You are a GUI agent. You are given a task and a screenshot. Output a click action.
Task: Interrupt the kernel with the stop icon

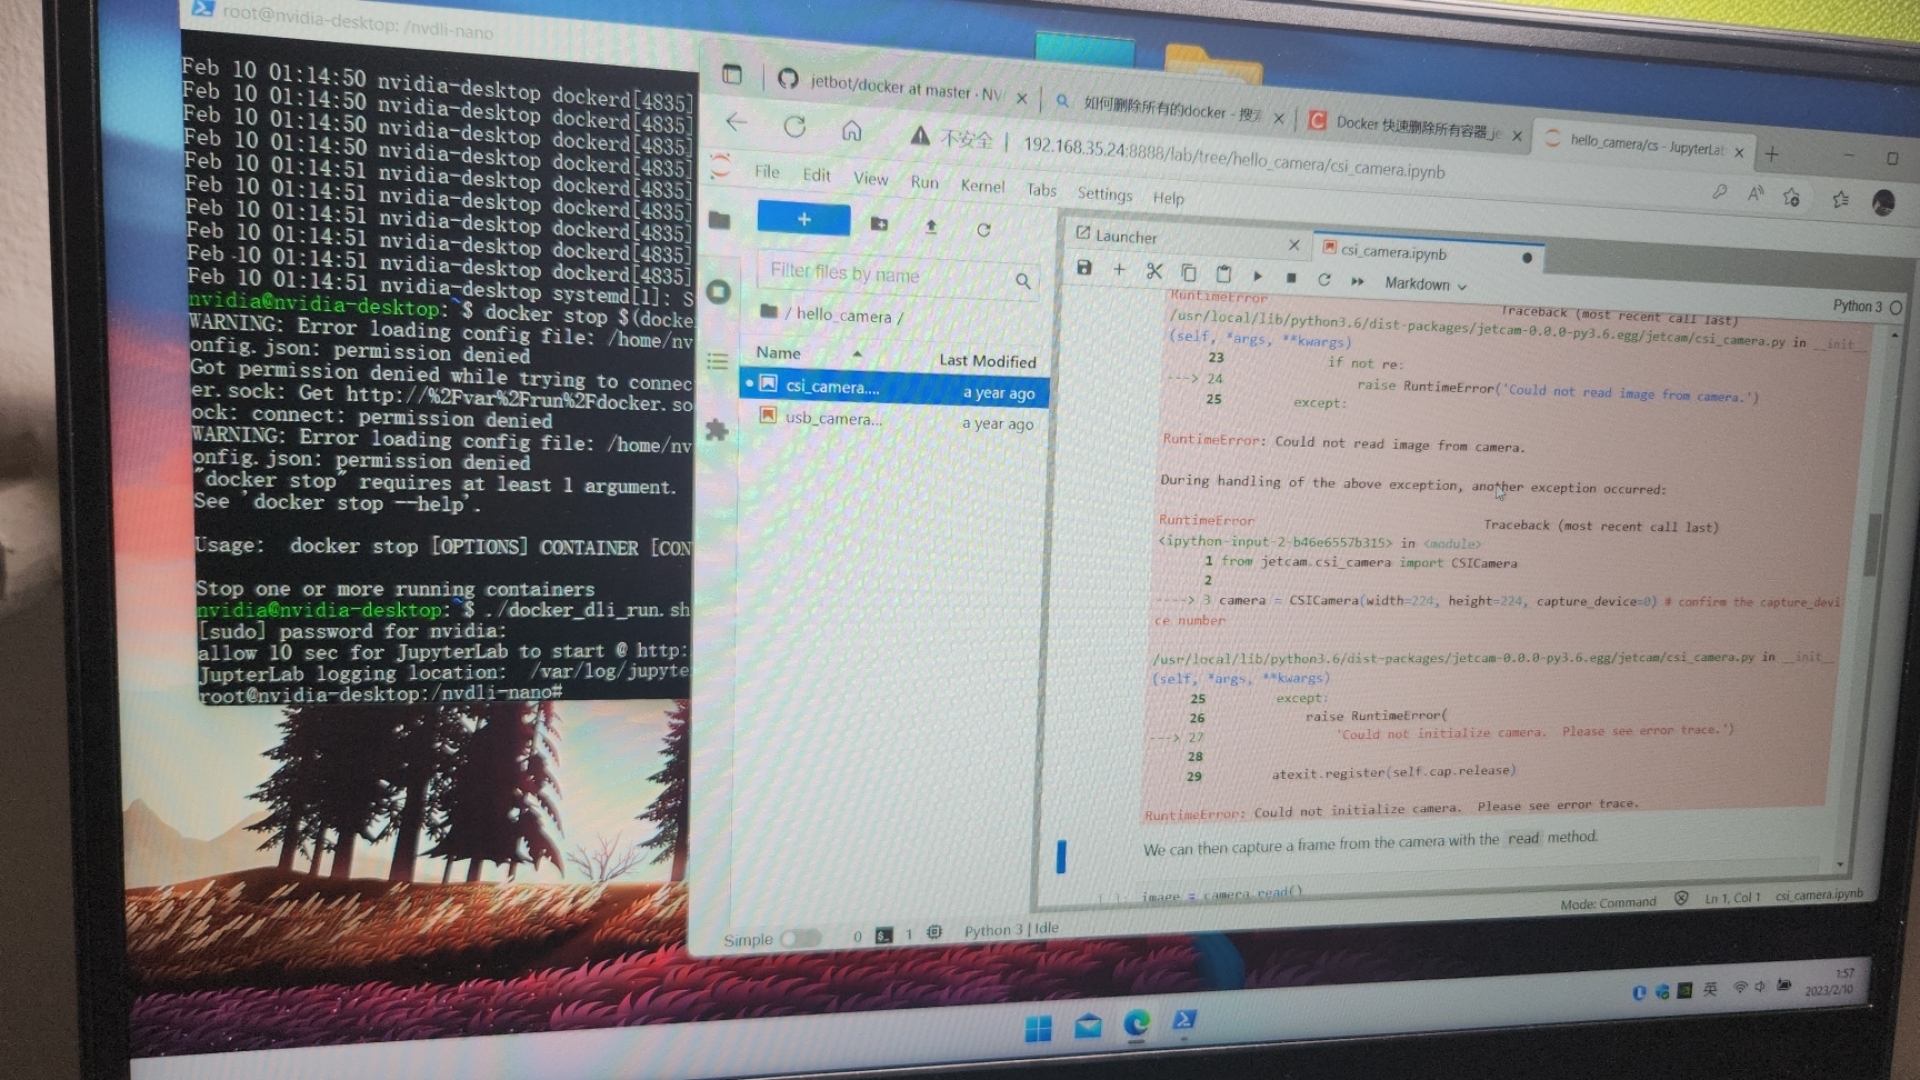(x=1291, y=278)
